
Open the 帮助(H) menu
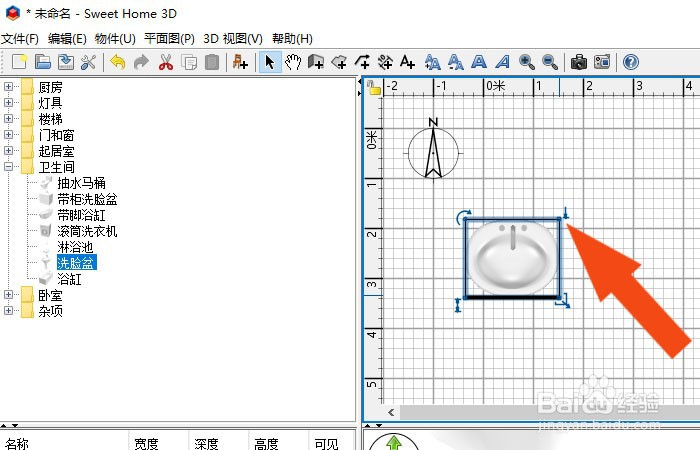(x=292, y=39)
